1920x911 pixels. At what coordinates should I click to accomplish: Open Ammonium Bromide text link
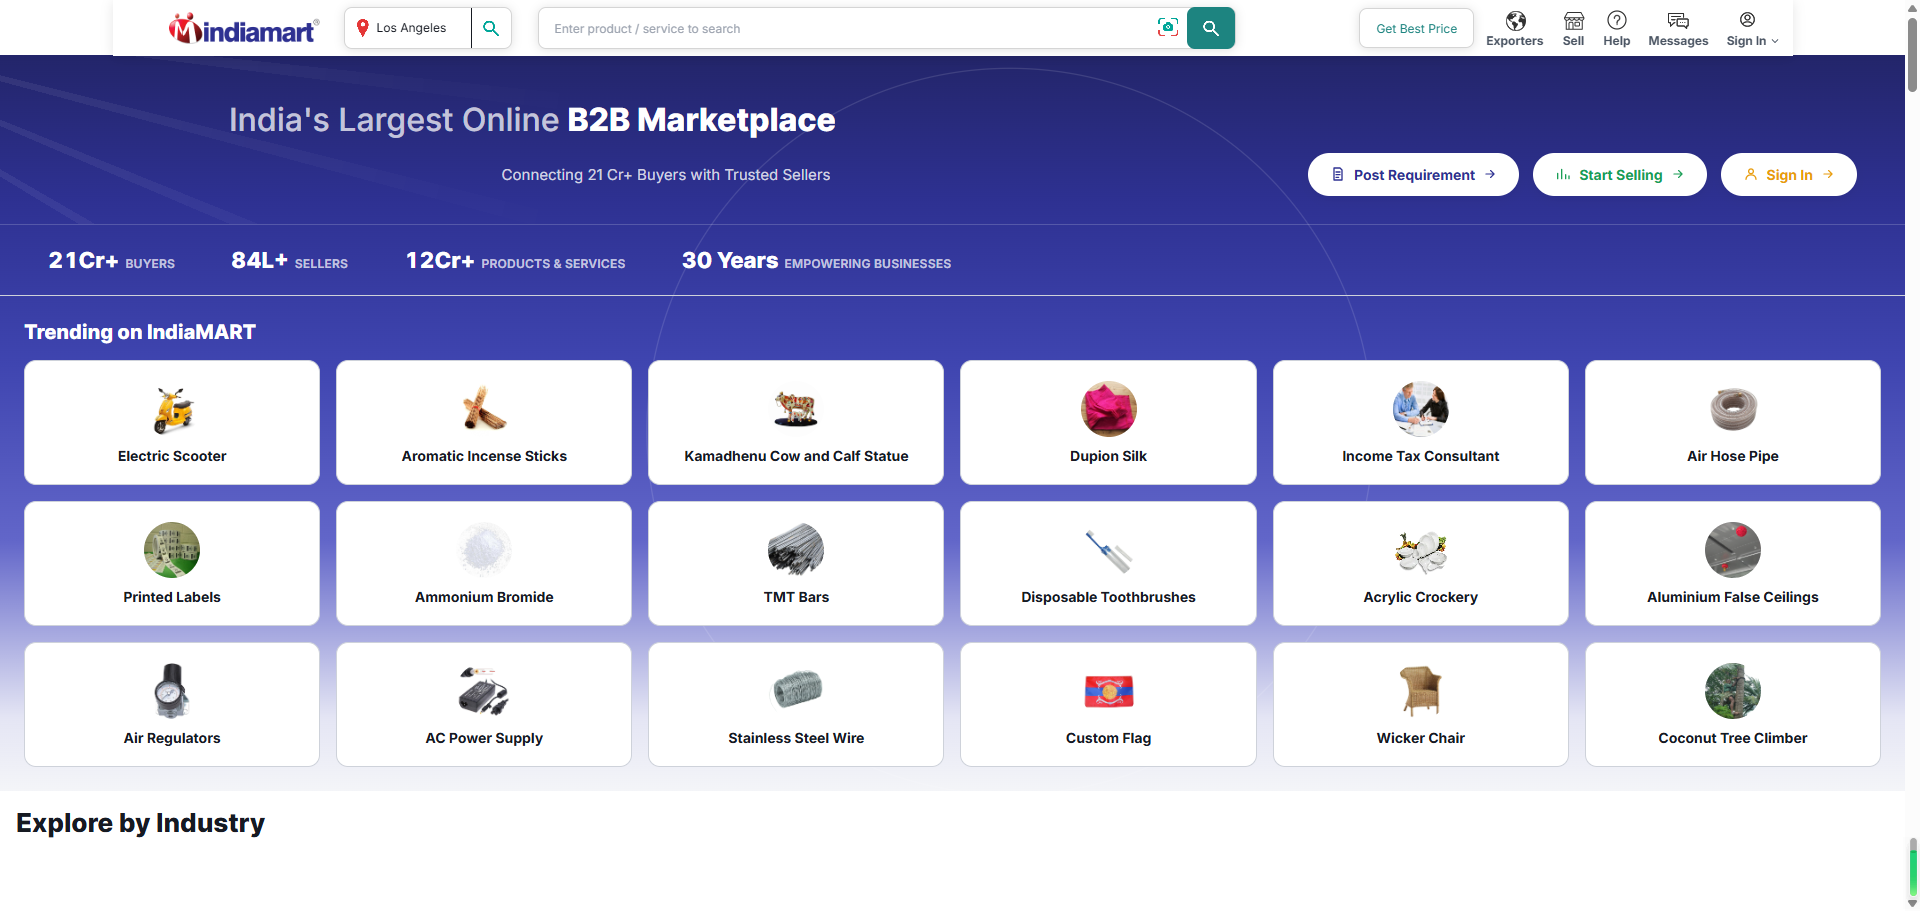coord(484,597)
